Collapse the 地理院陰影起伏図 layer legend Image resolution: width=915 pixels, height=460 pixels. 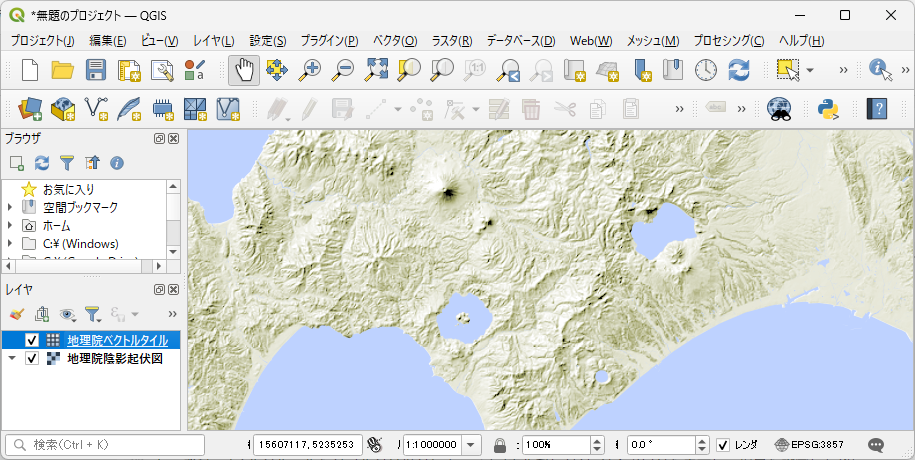point(12,358)
